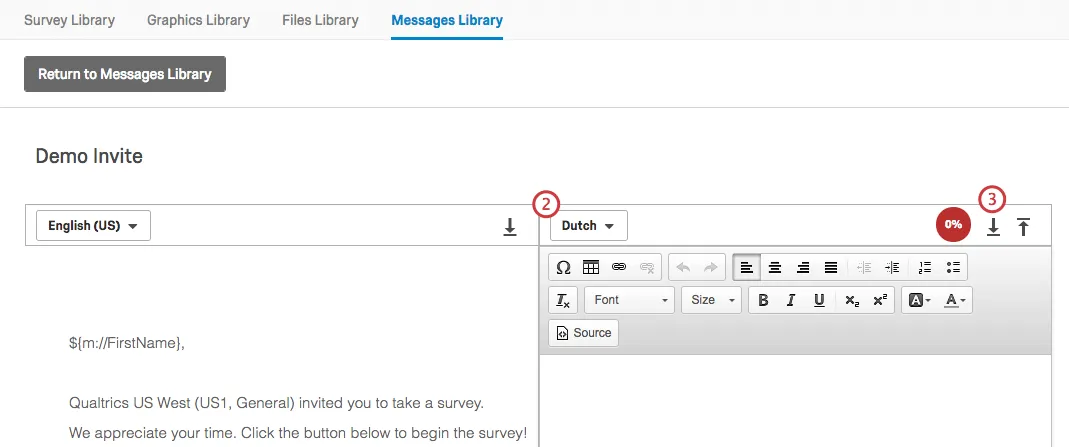1069x447 pixels.
Task: Switch to the Survey Library tab
Action: click(69, 20)
